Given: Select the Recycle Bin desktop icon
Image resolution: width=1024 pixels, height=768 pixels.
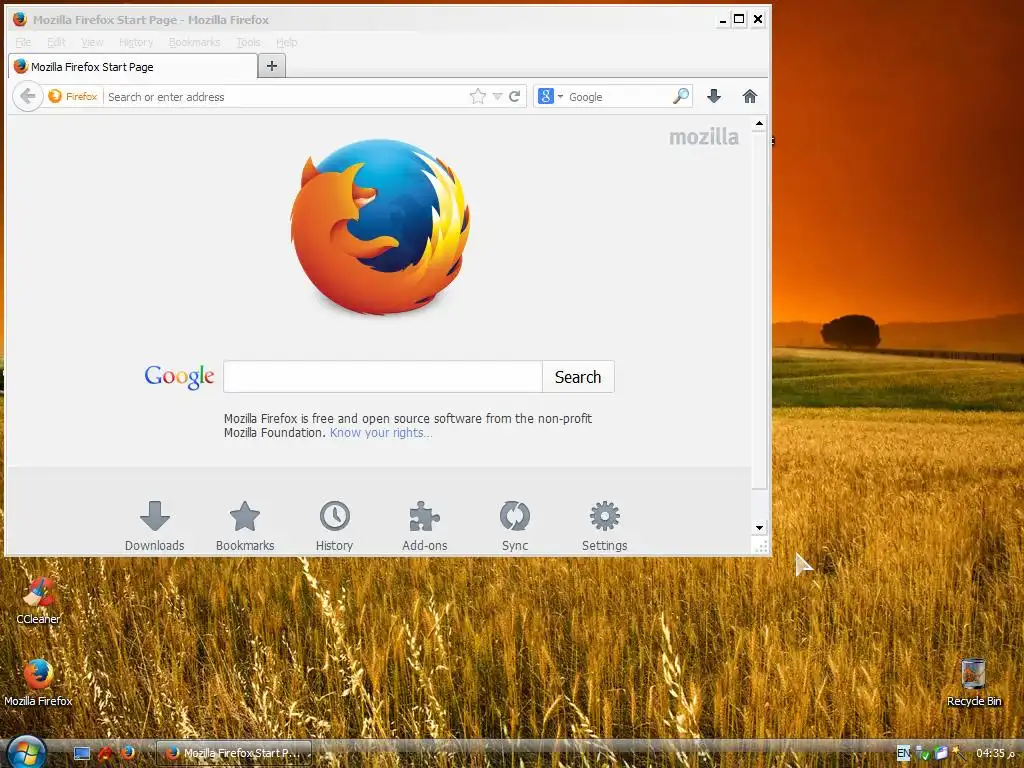Looking at the screenshot, I should [x=974, y=682].
